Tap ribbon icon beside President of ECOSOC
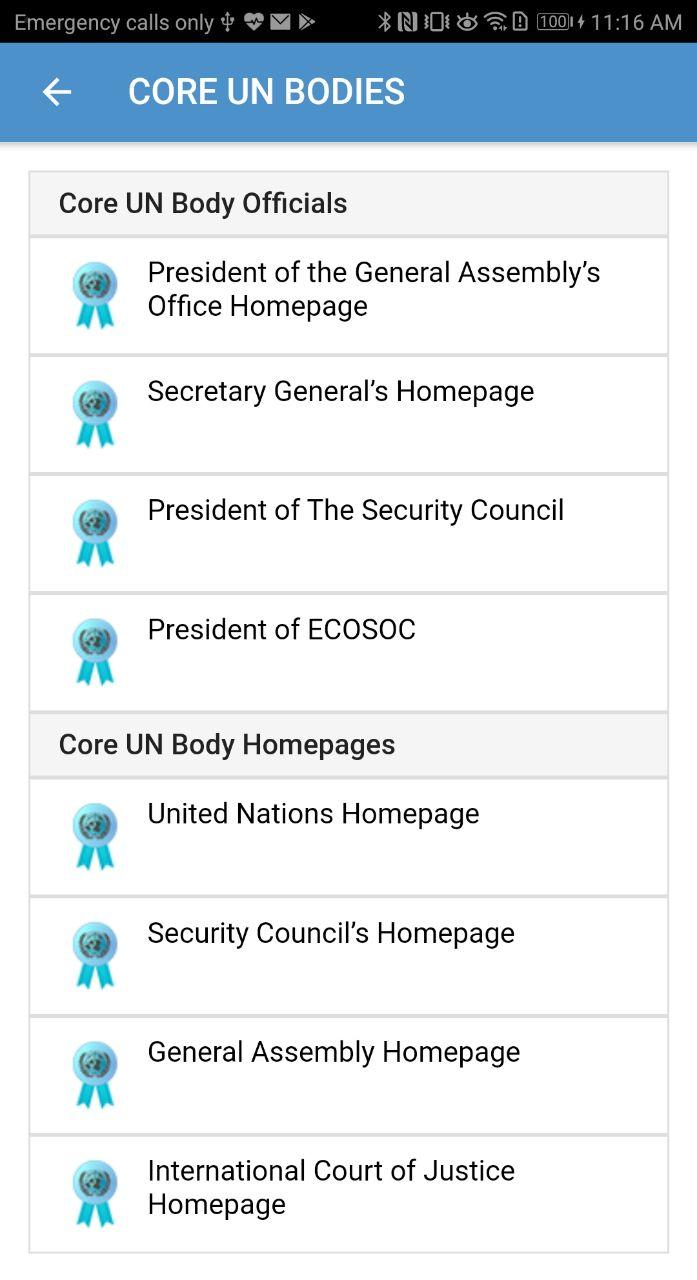 point(95,652)
